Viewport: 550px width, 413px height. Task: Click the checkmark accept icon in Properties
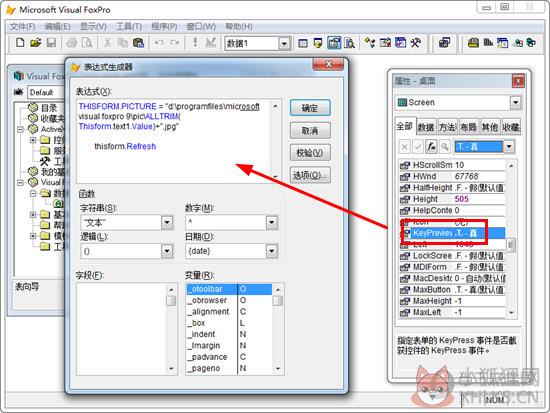[x=417, y=147]
